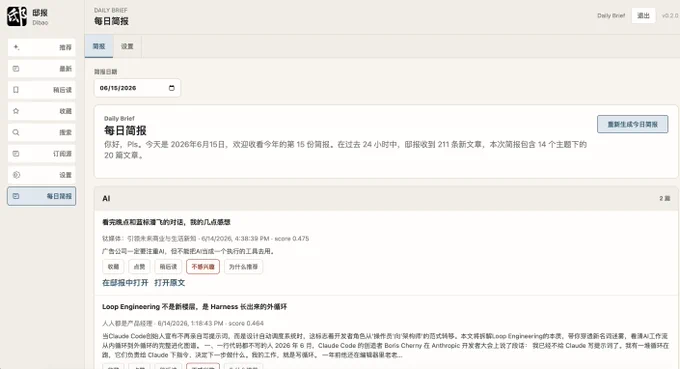Click the 退出 logout button
This screenshot has height=369, width=680.
643,16
